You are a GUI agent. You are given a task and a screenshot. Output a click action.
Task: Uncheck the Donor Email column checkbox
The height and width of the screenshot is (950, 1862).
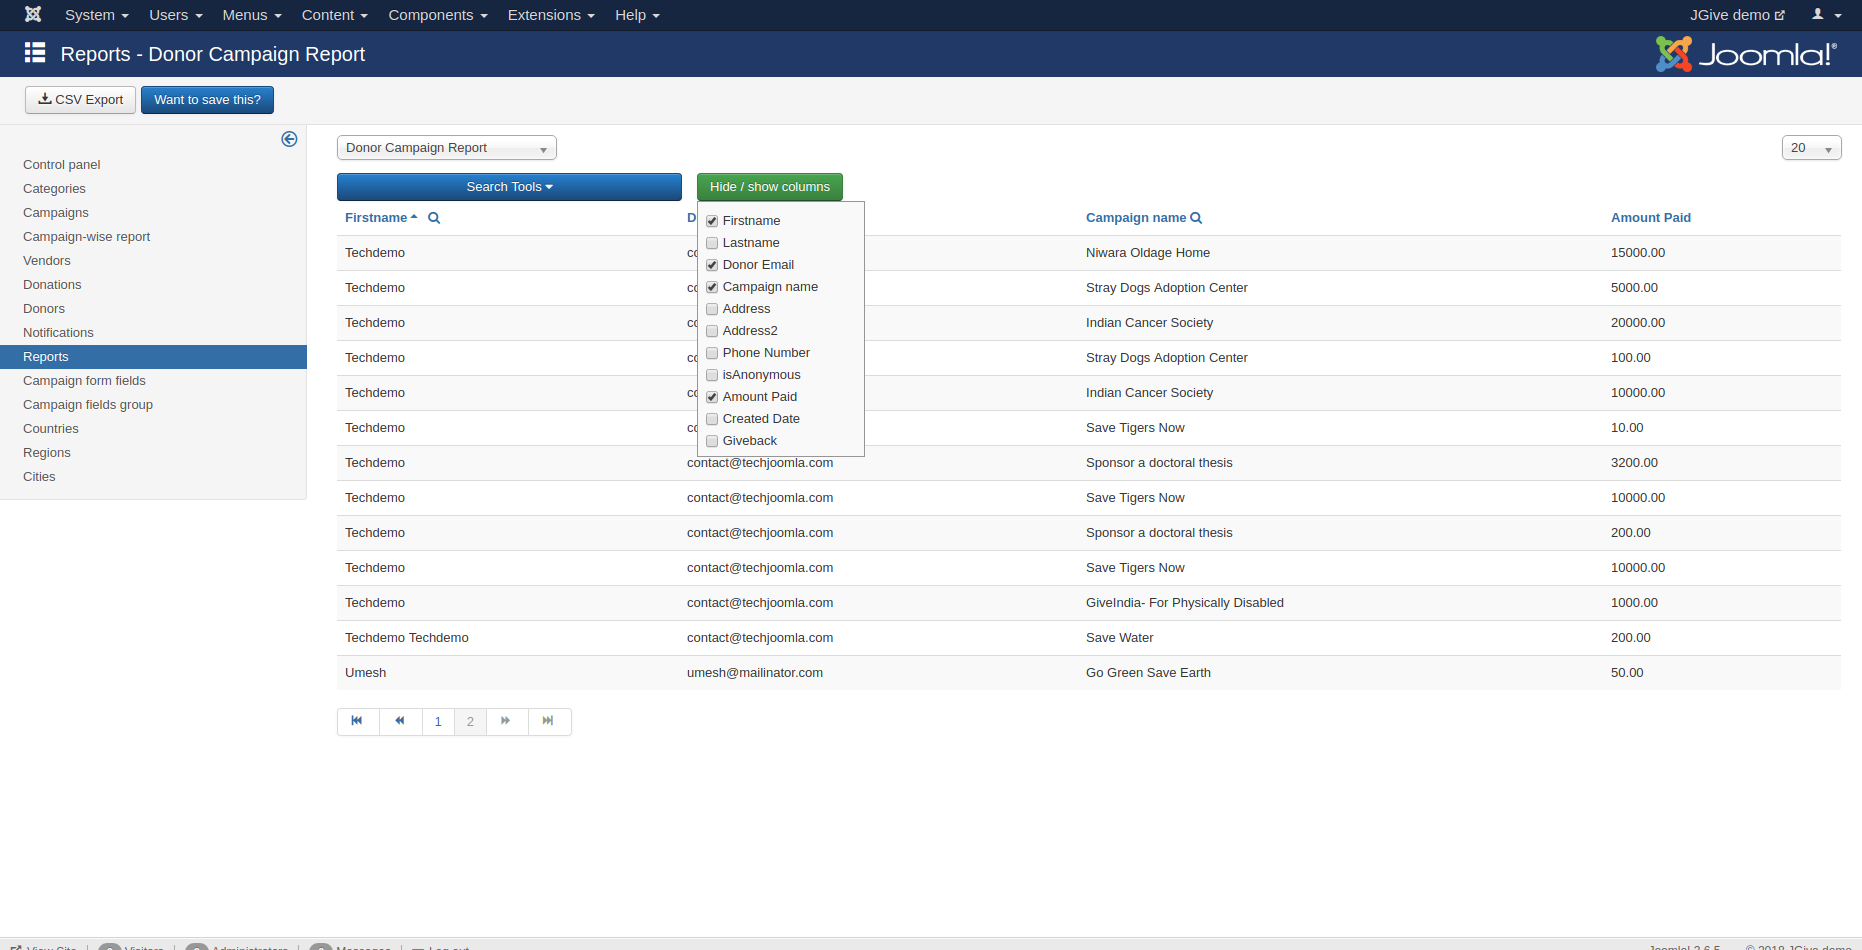712,265
